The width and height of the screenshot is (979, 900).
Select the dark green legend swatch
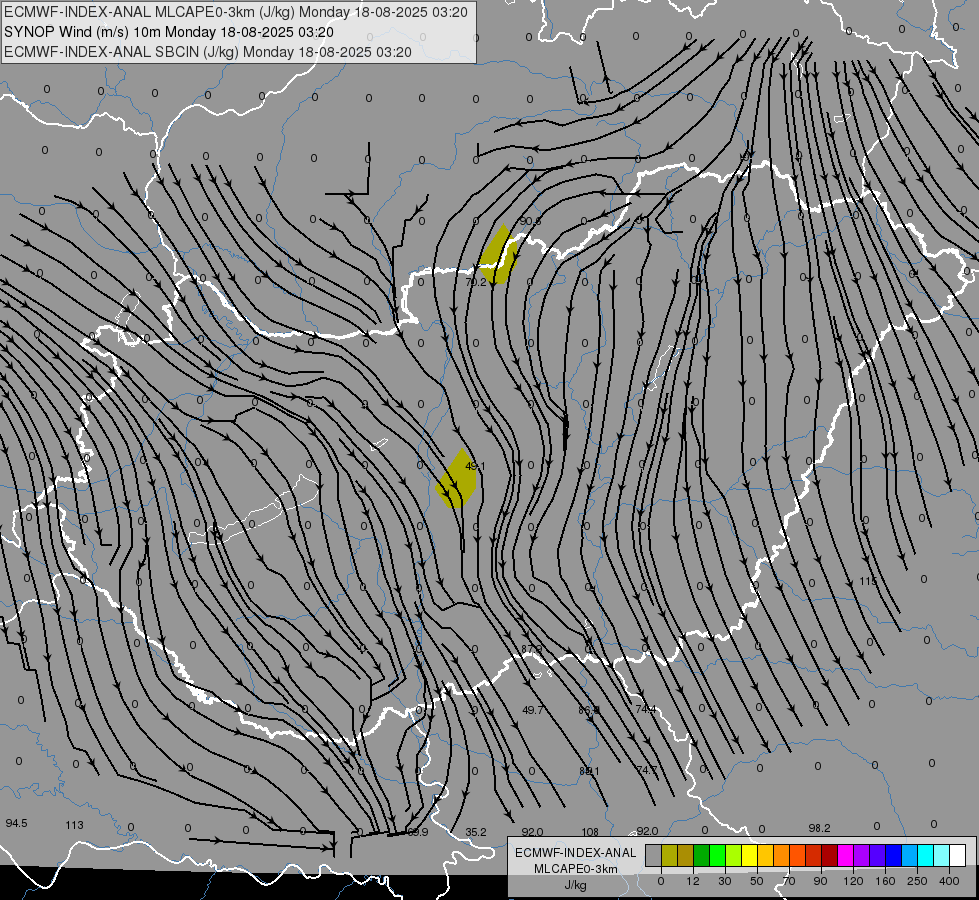click(x=701, y=855)
